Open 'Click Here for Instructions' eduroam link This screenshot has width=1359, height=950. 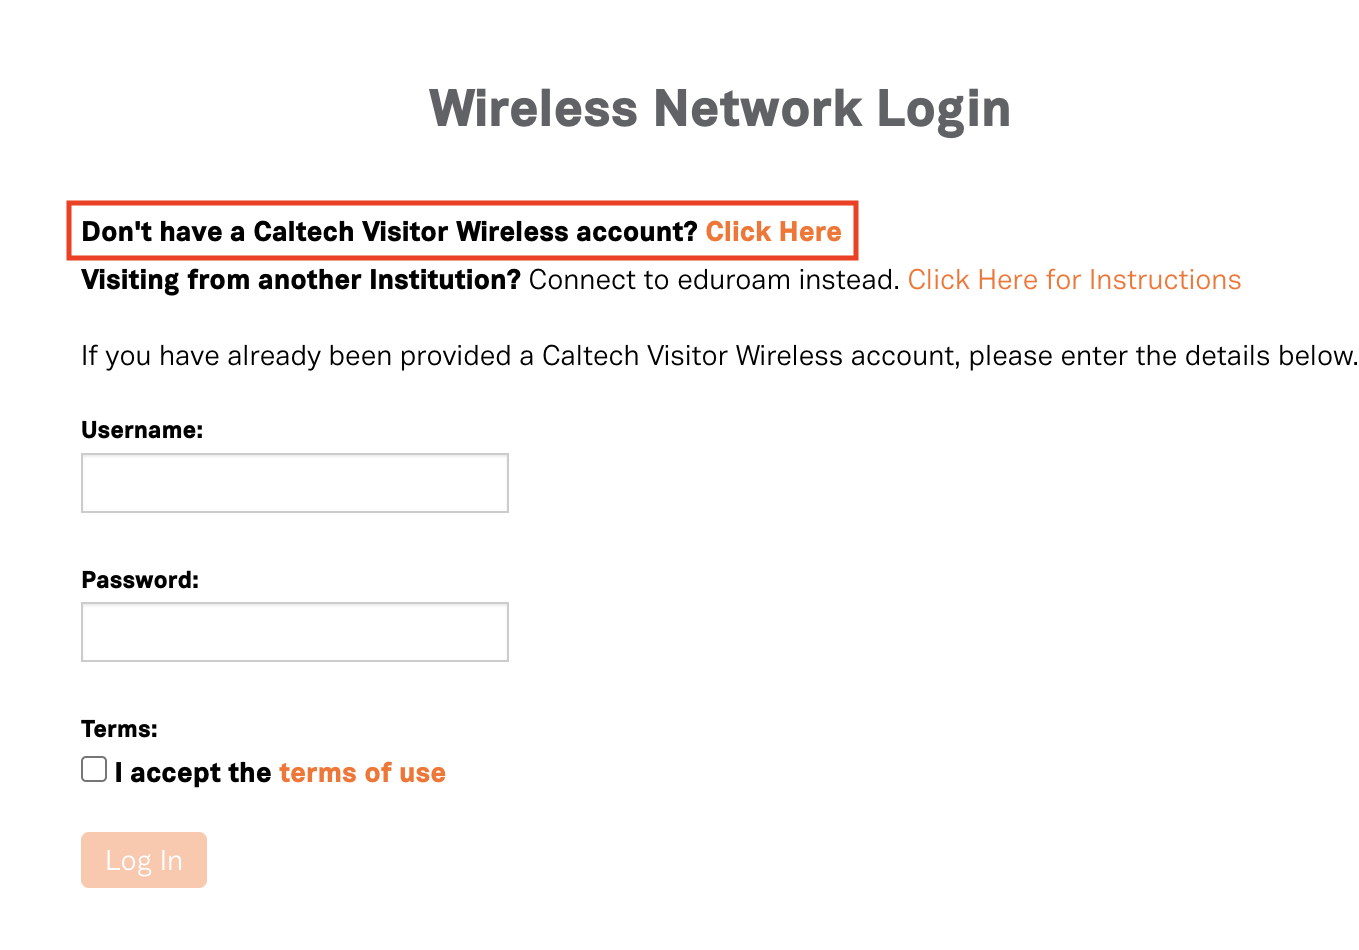[x=1074, y=280]
